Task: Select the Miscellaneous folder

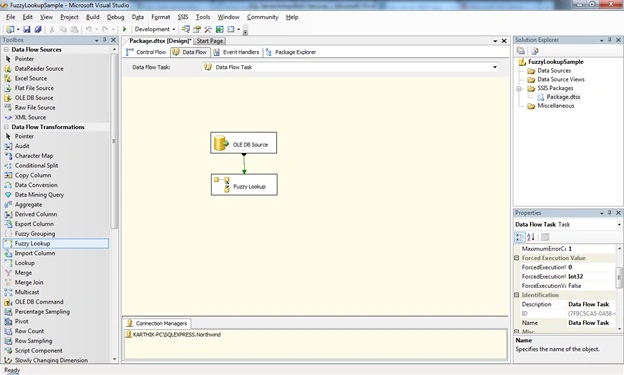Action: (556, 106)
